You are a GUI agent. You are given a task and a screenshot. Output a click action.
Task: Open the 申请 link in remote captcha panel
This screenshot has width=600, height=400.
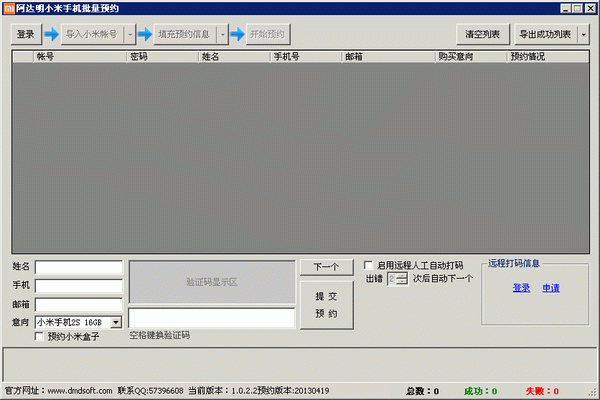pyautogui.click(x=551, y=288)
